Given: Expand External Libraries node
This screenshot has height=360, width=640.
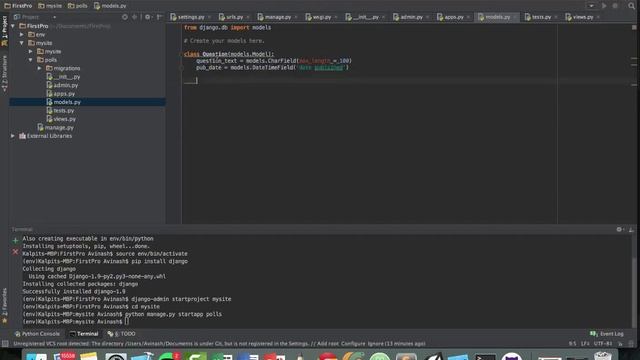Looking at the screenshot, I should coord(13,136).
